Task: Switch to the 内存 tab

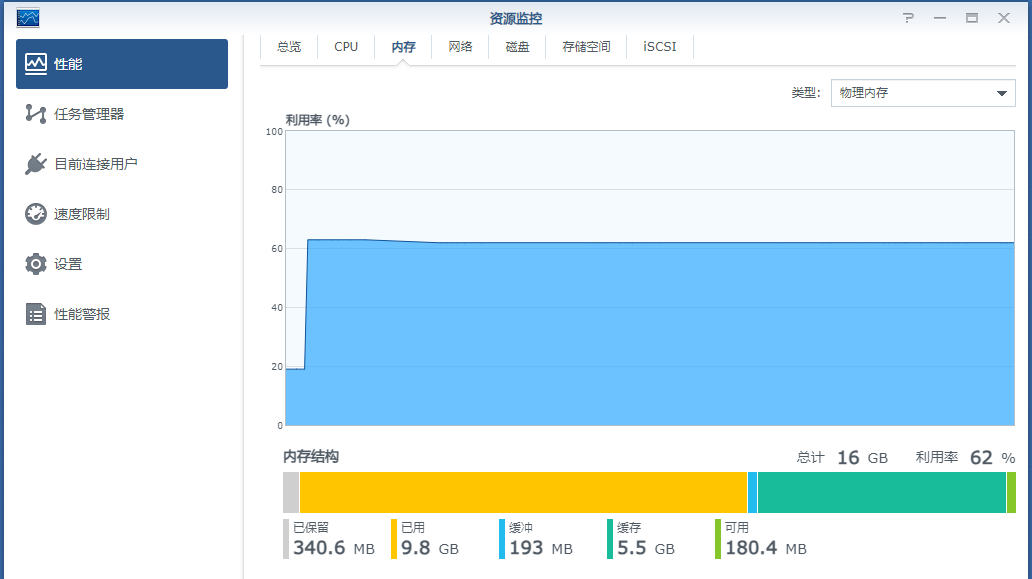Action: [x=403, y=47]
